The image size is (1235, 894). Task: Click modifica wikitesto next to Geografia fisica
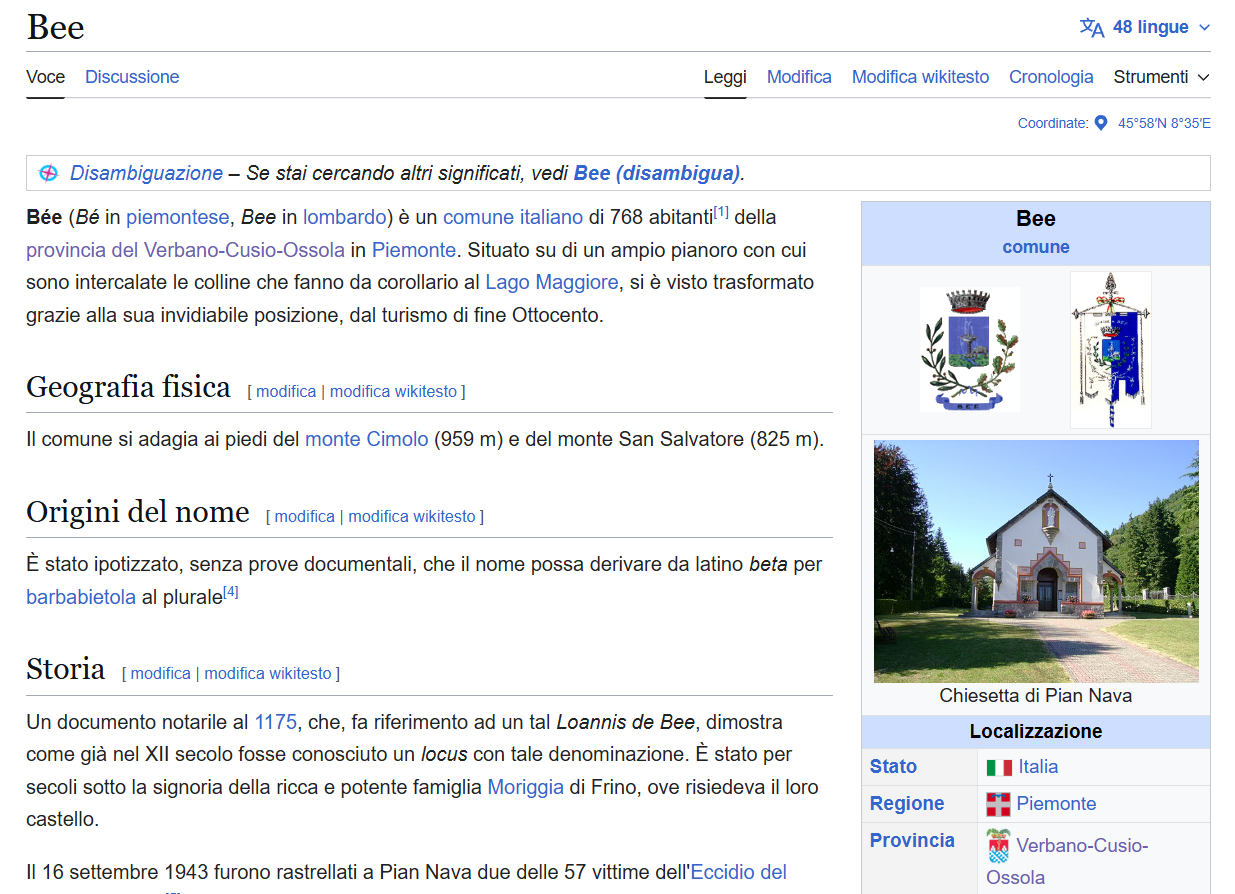pos(394,391)
